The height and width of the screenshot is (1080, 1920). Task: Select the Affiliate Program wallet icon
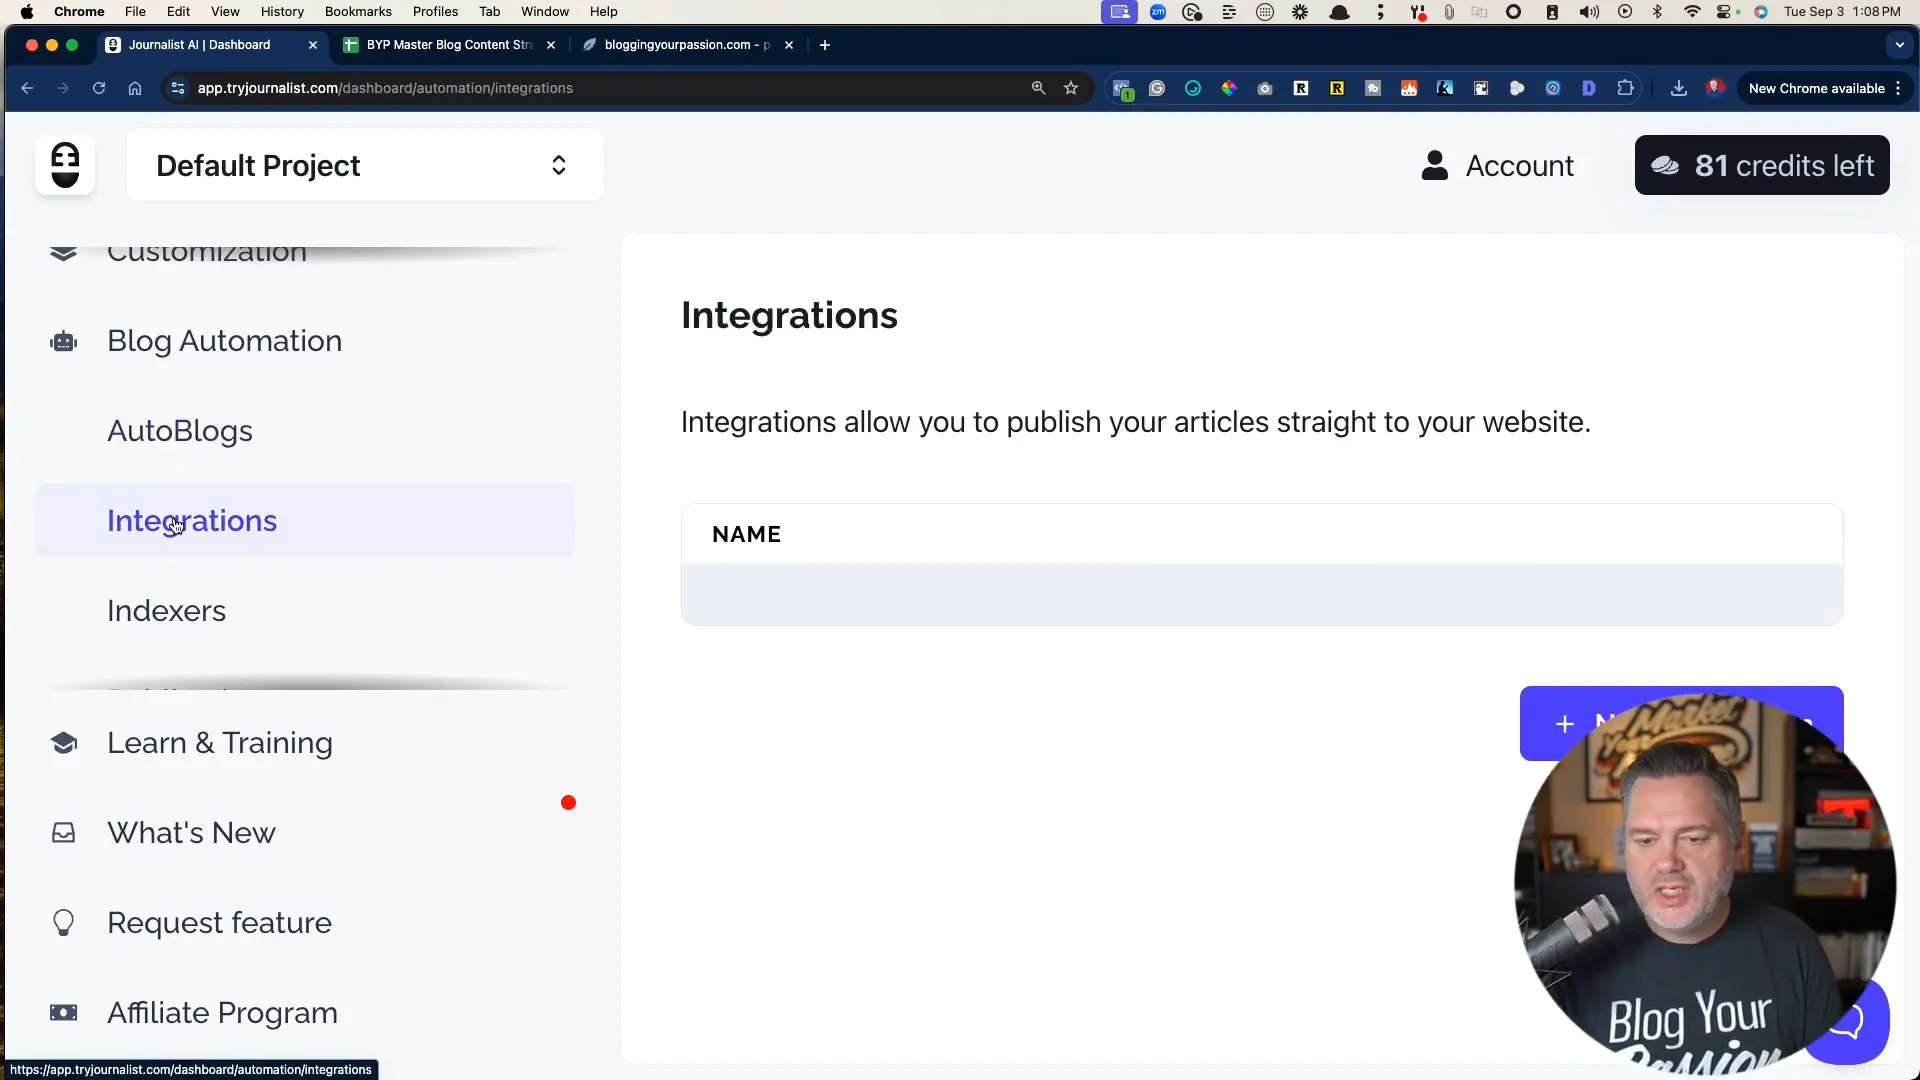coord(63,1013)
